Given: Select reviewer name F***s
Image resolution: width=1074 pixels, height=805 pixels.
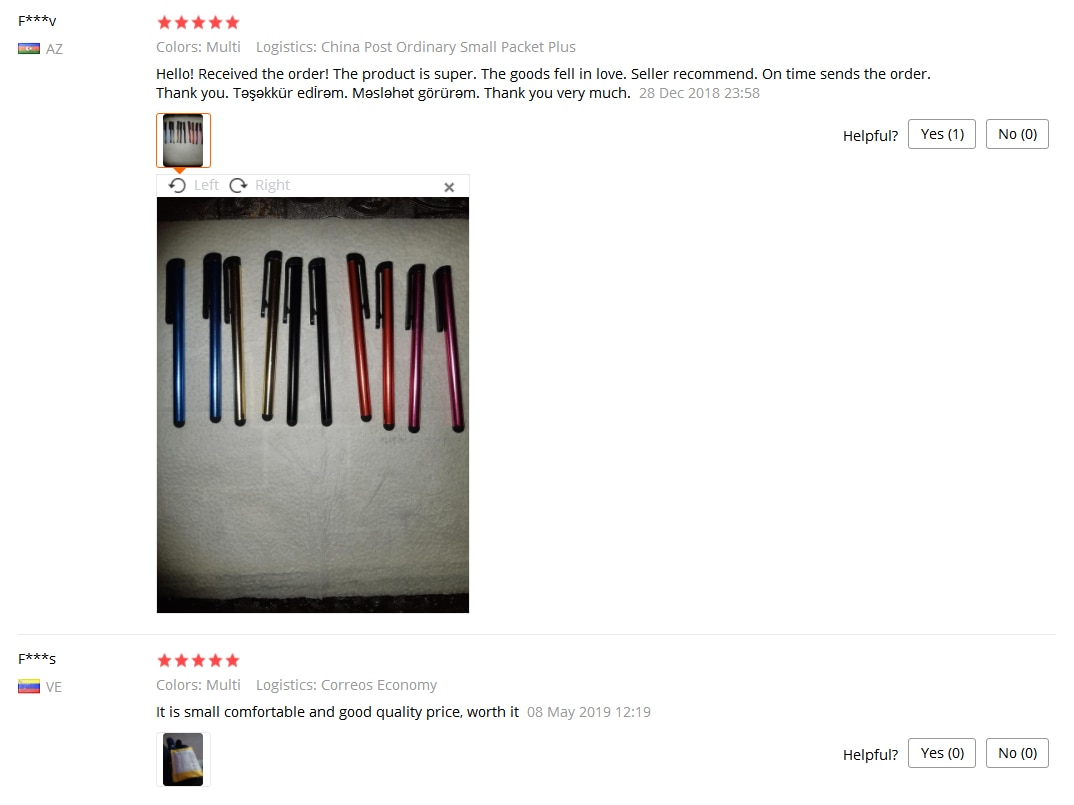Looking at the screenshot, I should [x=37, y=658].
